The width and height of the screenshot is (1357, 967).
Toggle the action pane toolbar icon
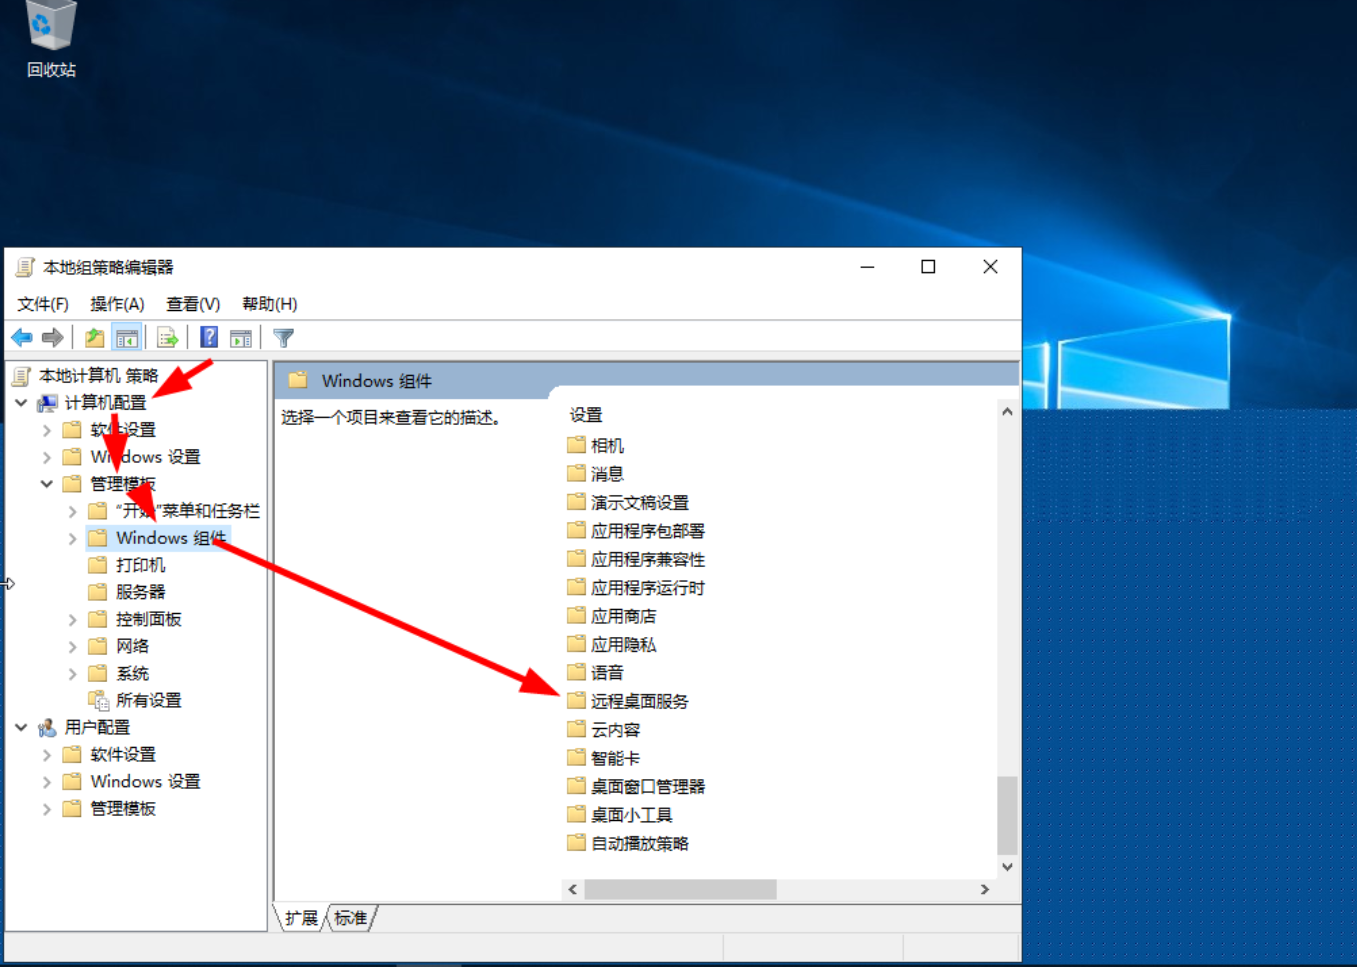[241, 338]
